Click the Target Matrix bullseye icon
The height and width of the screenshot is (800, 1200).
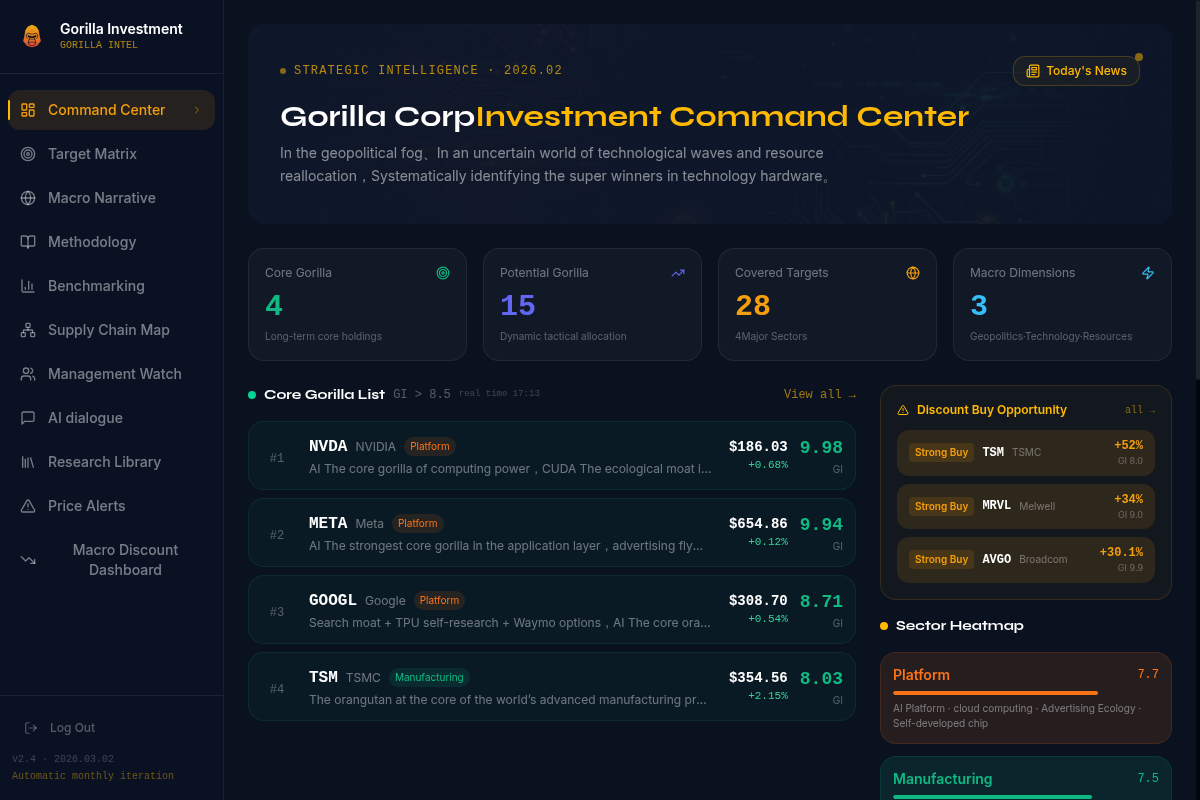click(x=28, y=154)
